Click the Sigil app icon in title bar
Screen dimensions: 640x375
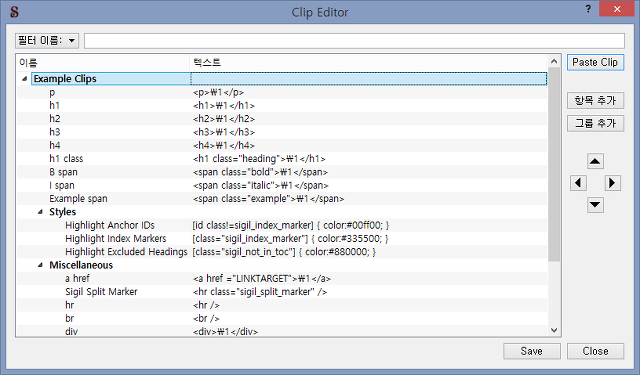click(14, 12)
